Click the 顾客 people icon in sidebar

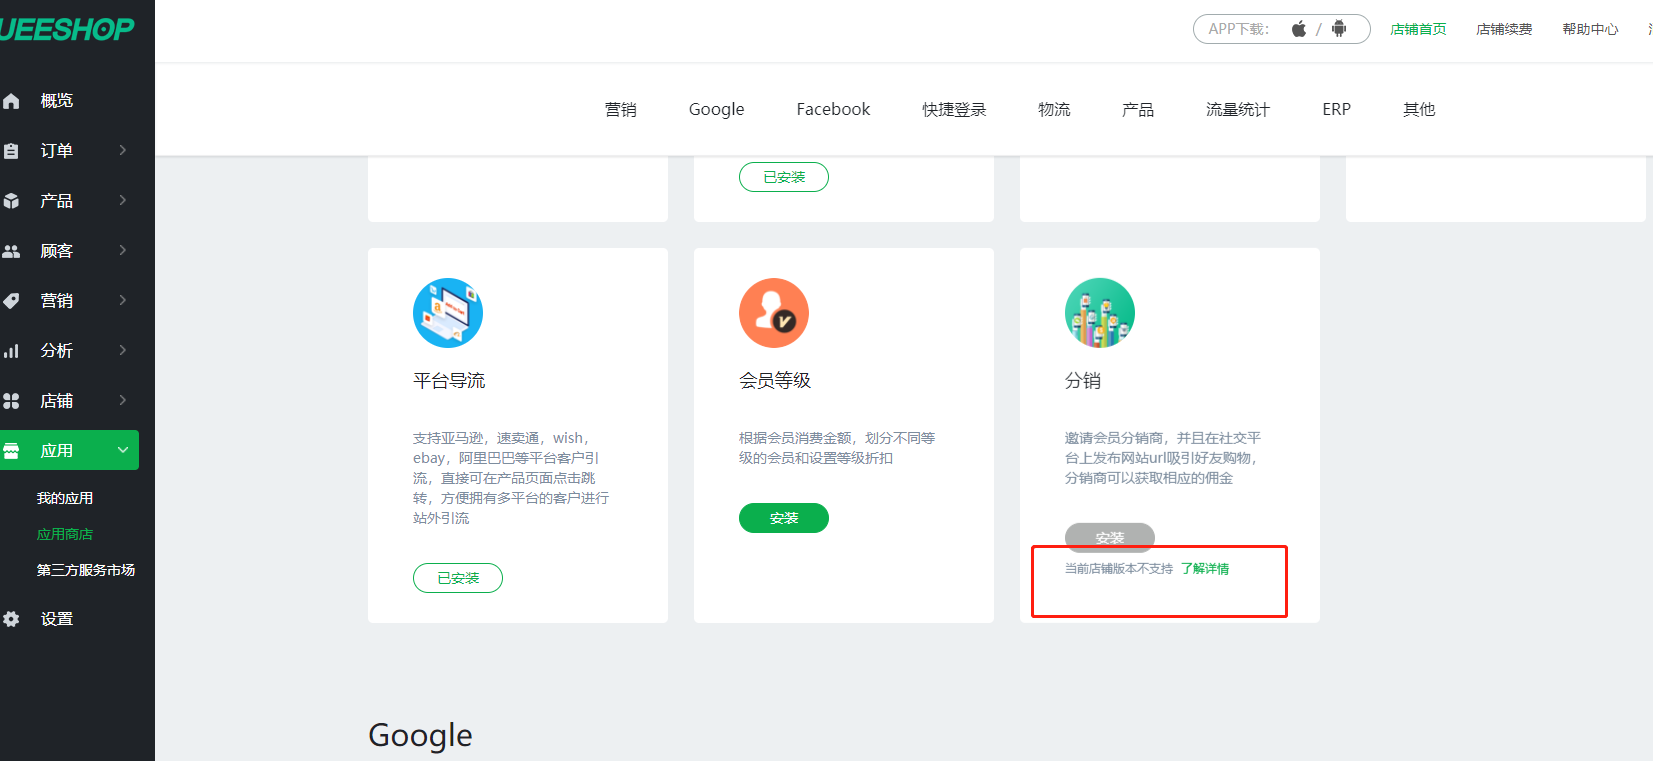[12, 251]
